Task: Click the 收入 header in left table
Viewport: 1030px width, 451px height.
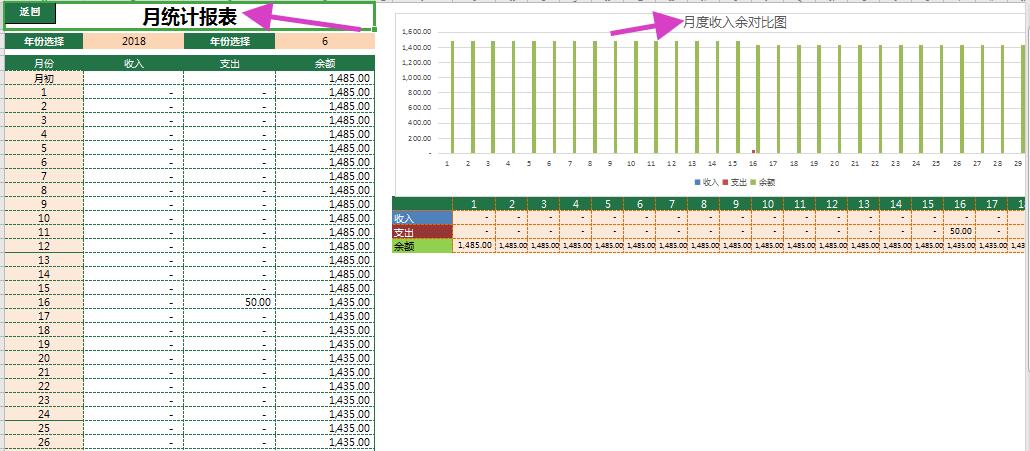Action: click(x=133, y=64)
